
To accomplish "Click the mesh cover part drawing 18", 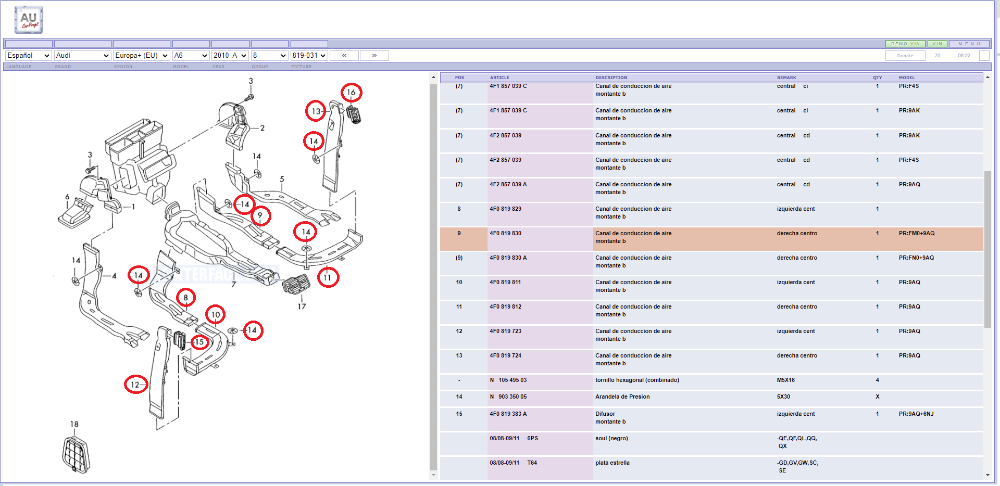I will tap(75, 454).
